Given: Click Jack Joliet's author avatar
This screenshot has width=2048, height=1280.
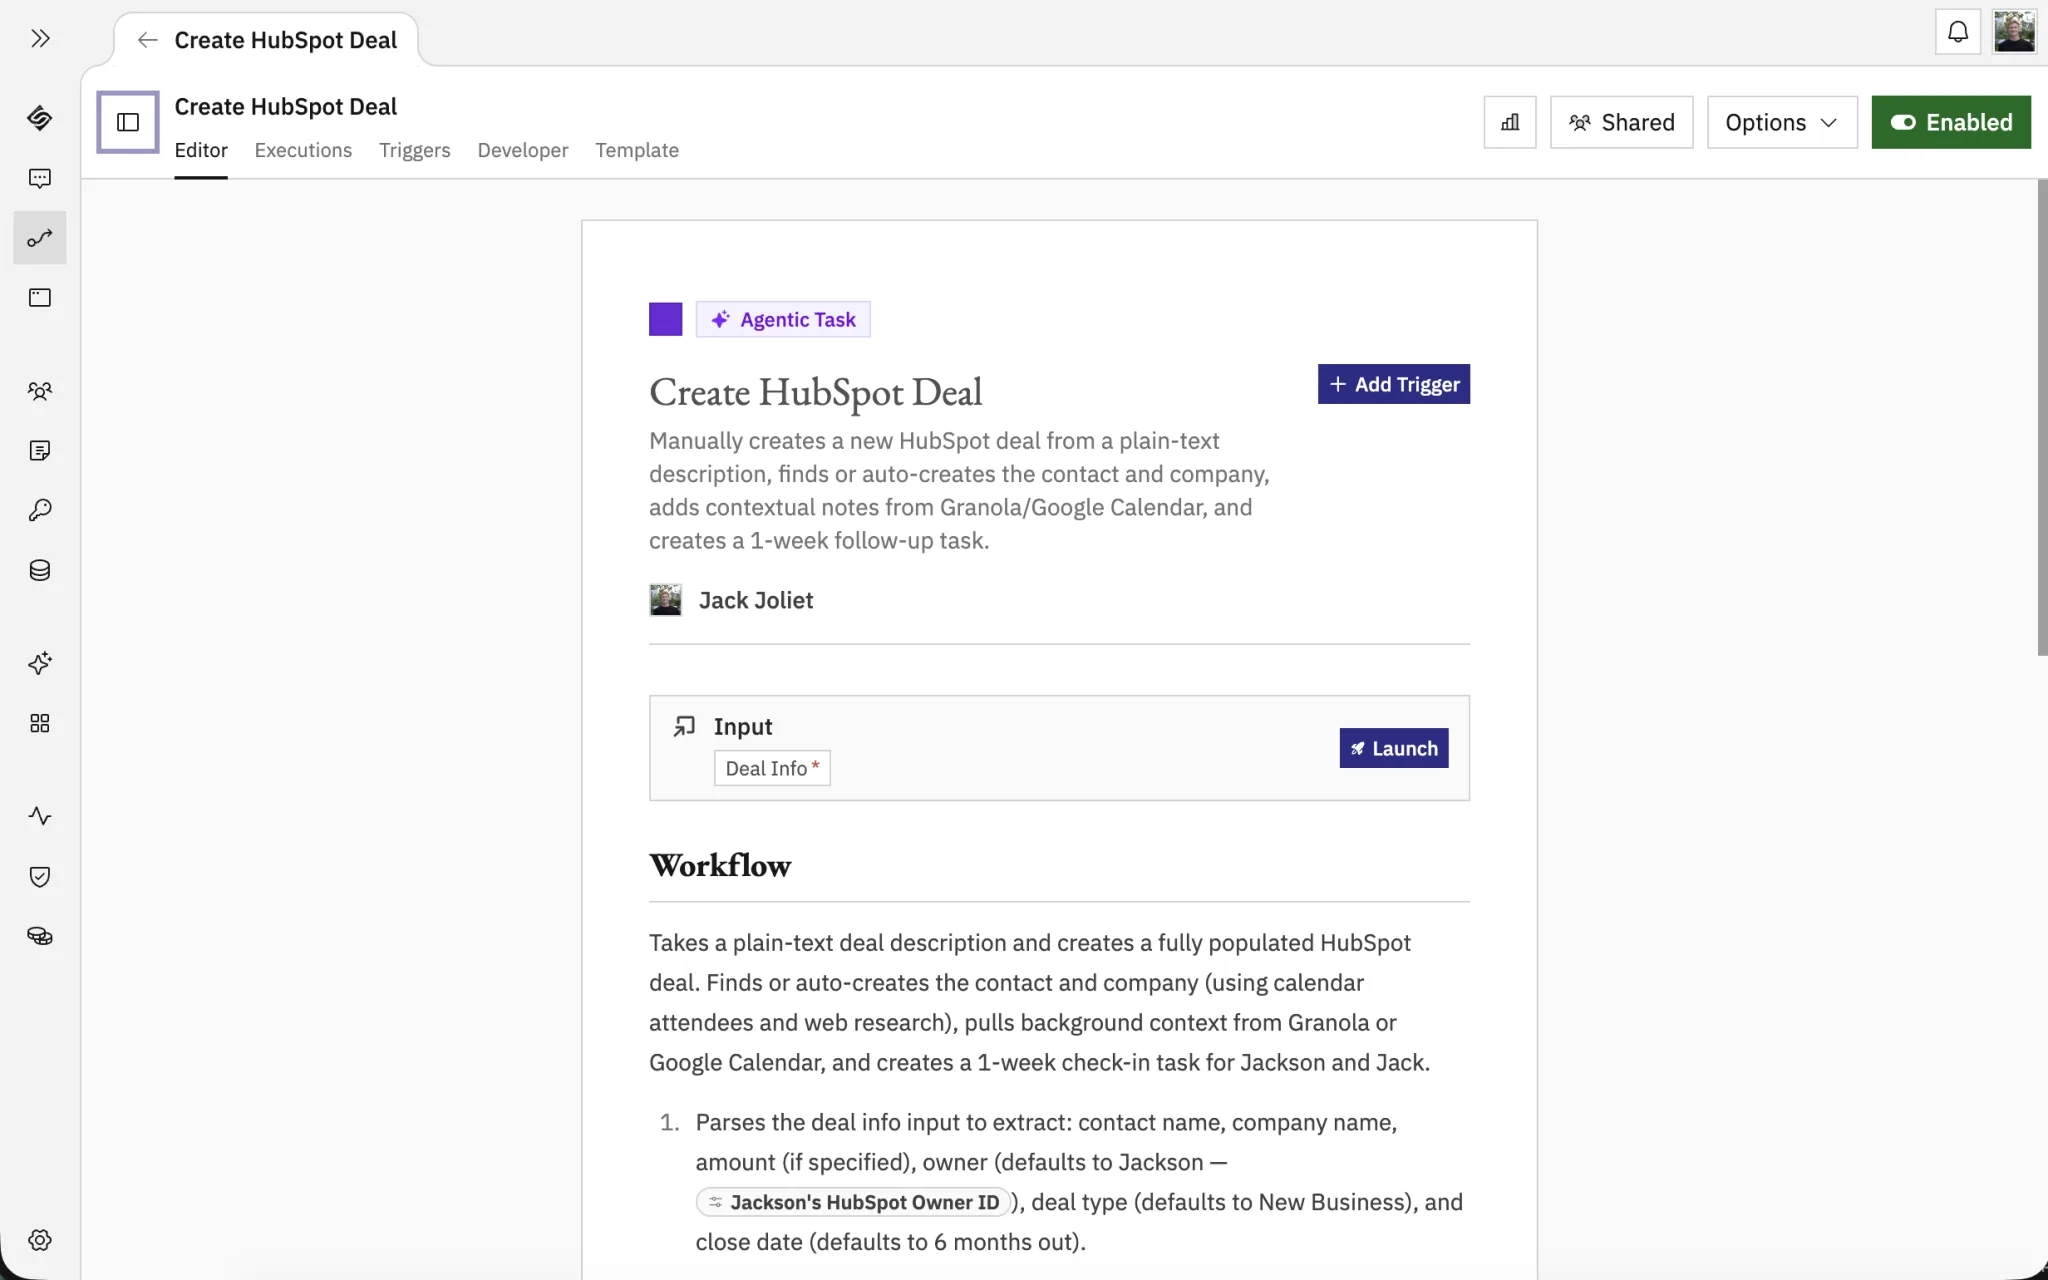Looking at the screenshot, I should tap(666, 600).
